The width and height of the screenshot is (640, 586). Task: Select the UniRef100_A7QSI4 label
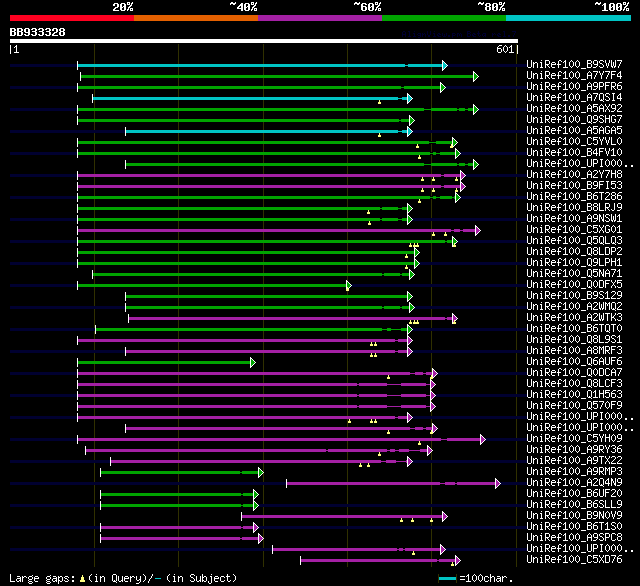coord(574,98)
